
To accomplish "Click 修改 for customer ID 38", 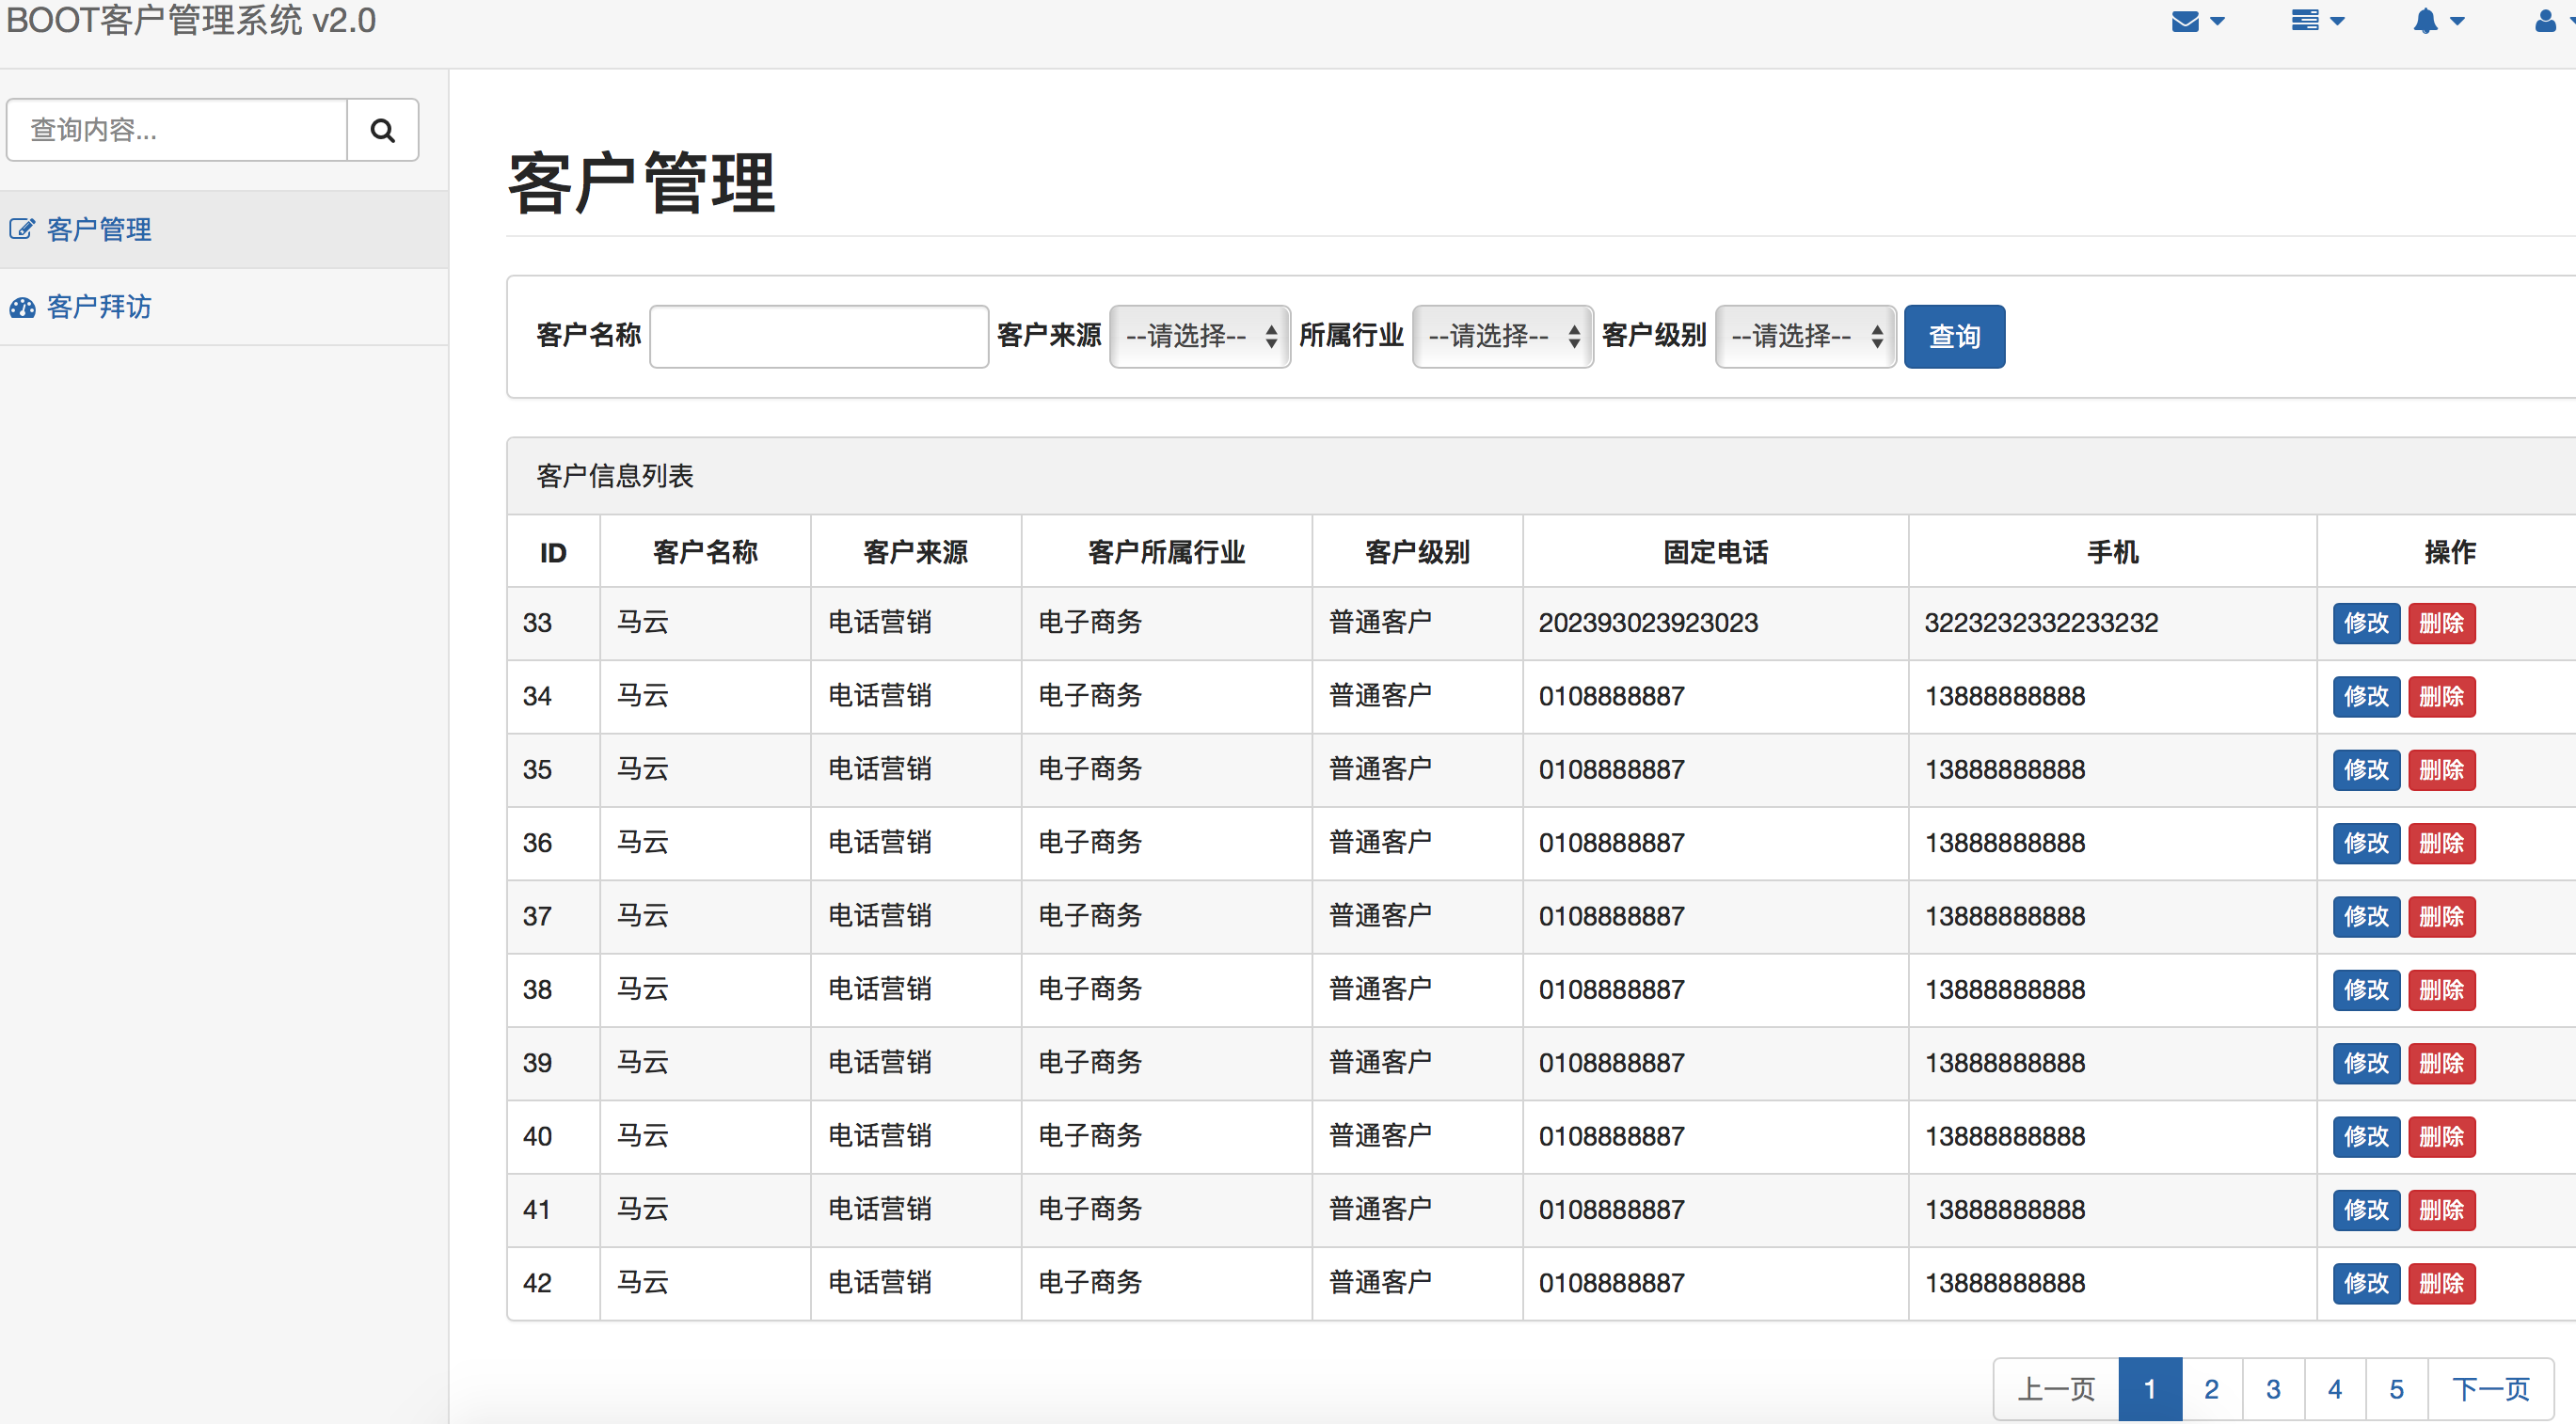I will 2366,989.
